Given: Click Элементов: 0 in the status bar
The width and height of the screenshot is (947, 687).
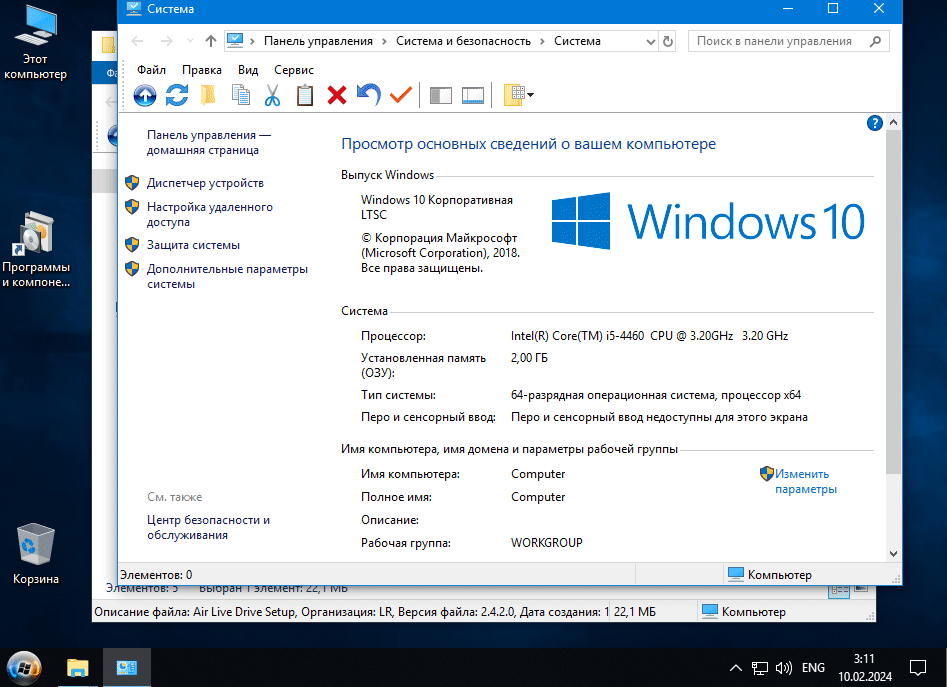Looking at the screenshot, I should (x=156, y=575).
